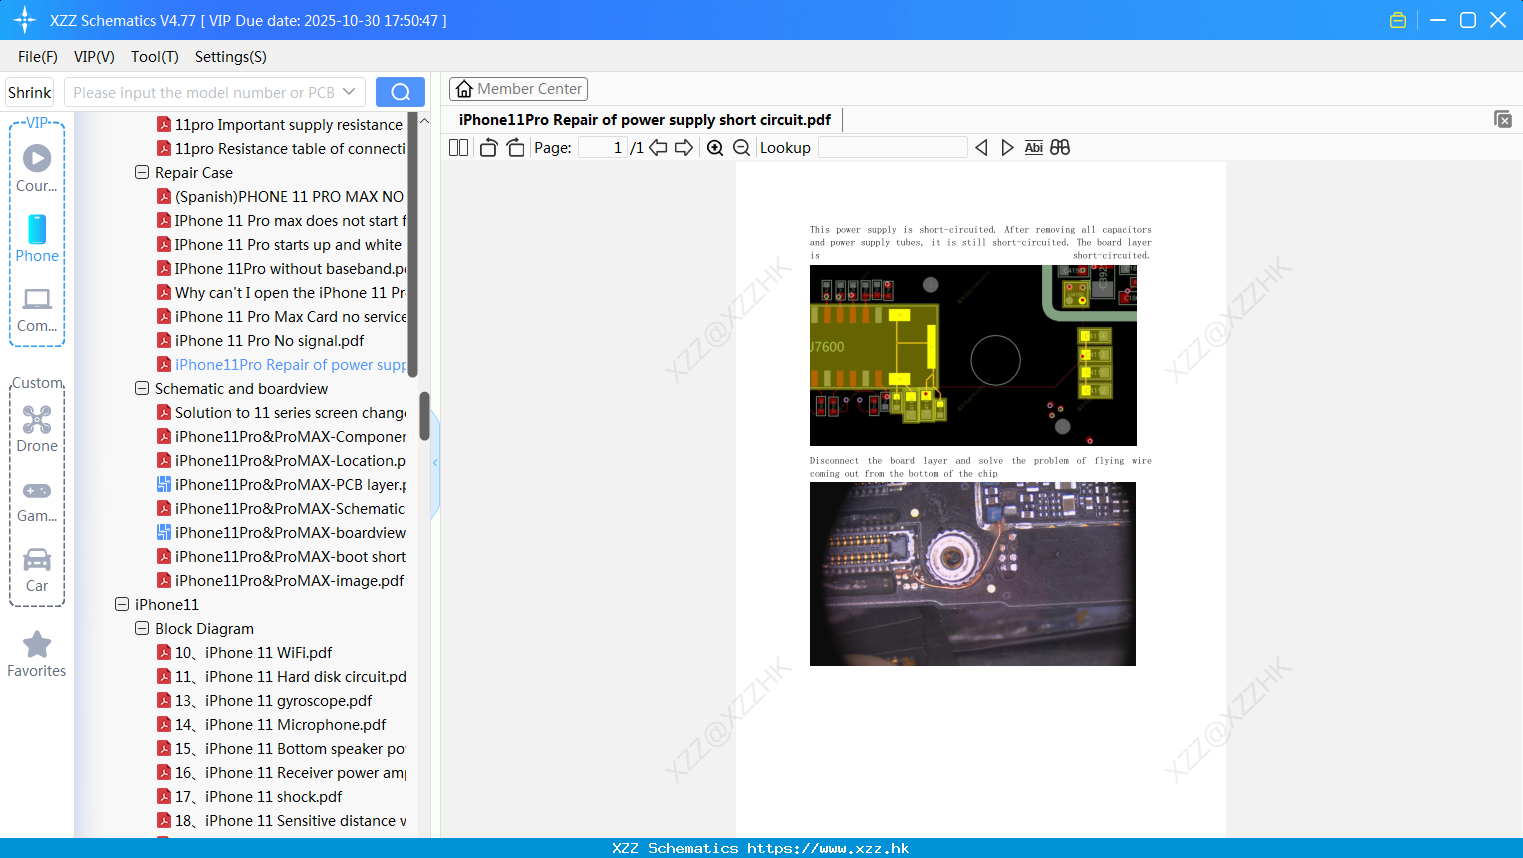Find previous lookup match

pos(981,147)
